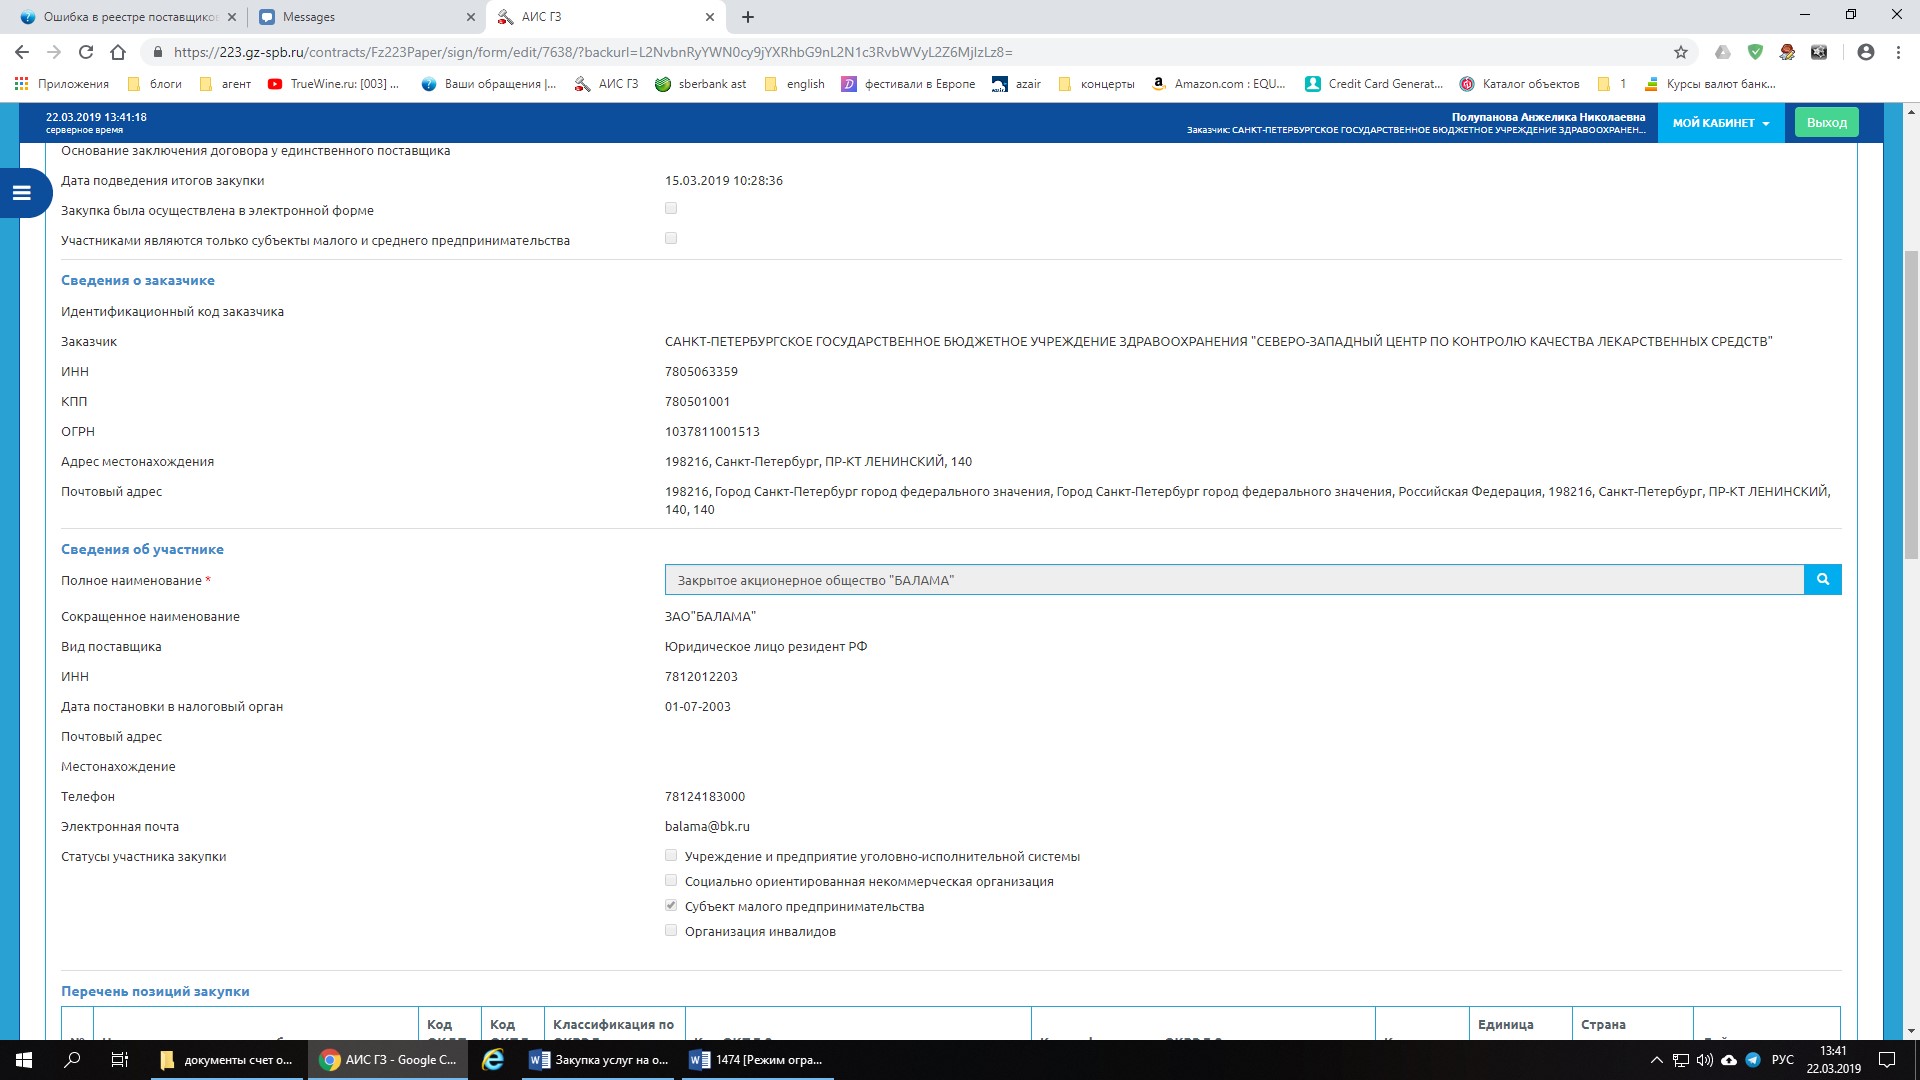The height and width of the screenshot is (1080, 1920).
Task: Open the Windows Start menu
Action: click(24, 1060)
